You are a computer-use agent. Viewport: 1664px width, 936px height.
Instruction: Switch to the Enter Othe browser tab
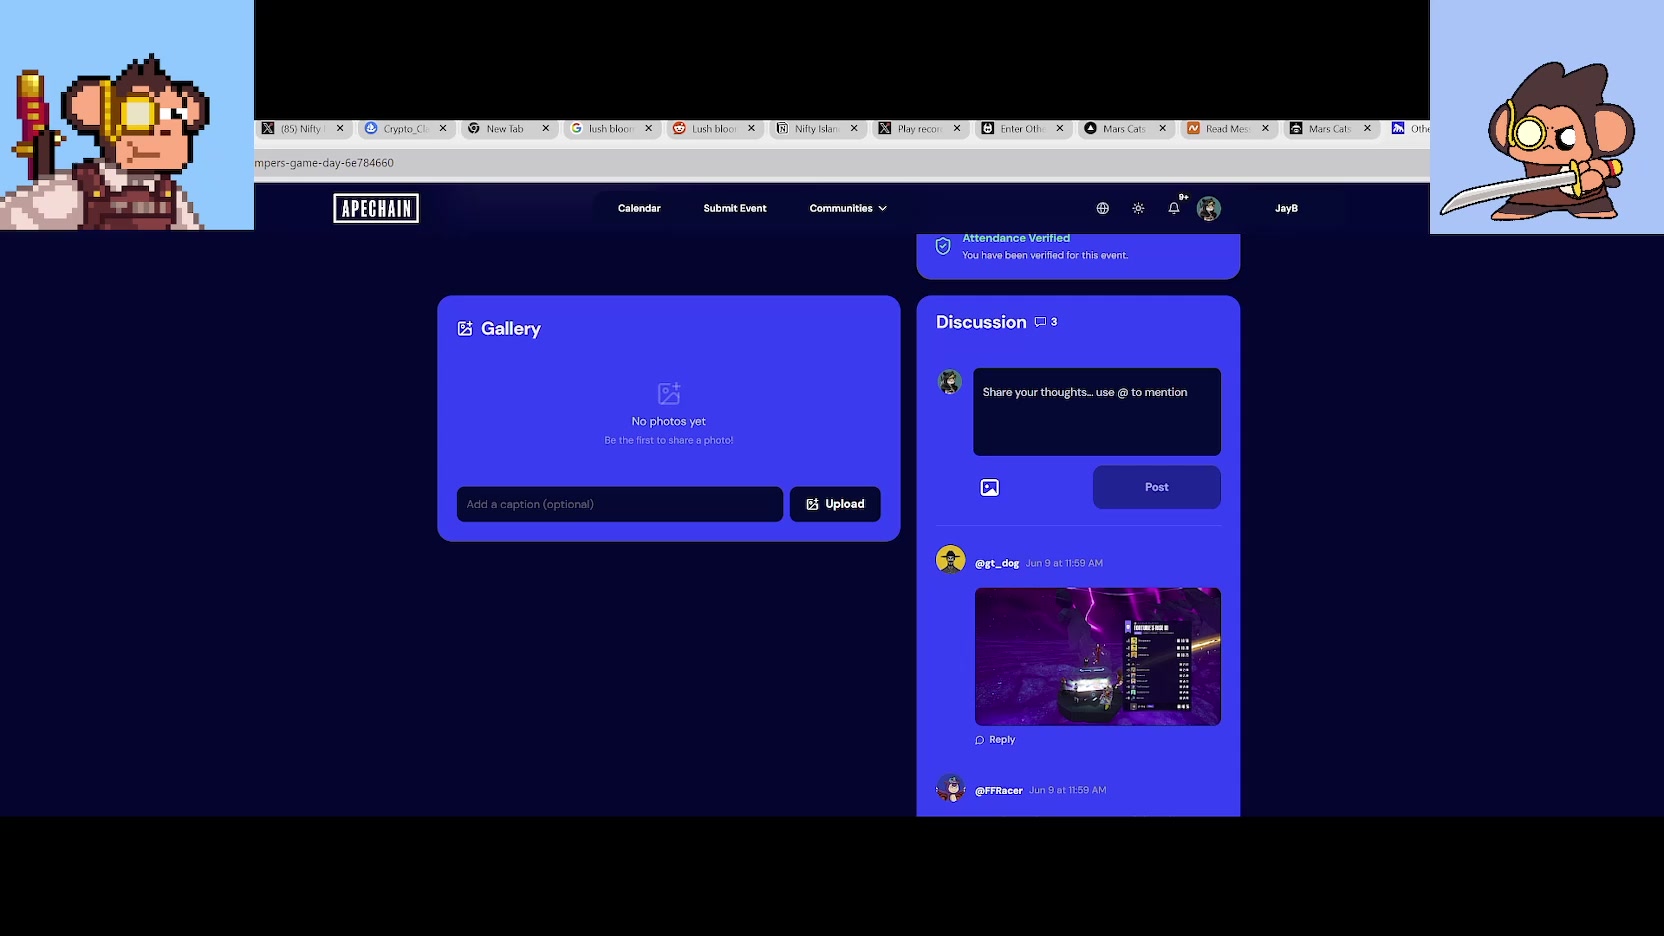[1021, 129]
